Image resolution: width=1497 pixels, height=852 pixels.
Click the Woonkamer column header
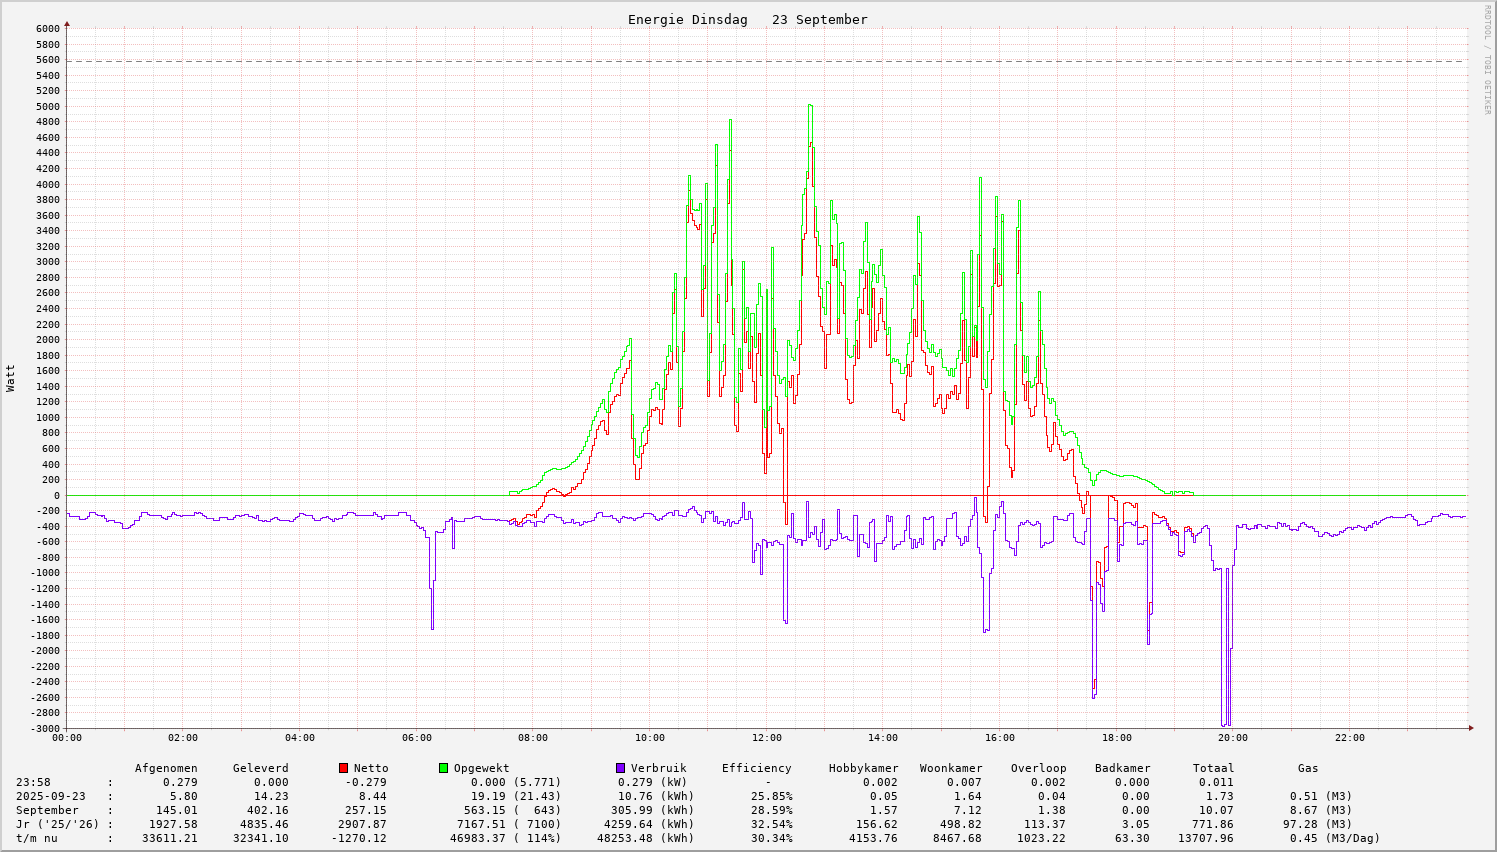tap(951, 768)
